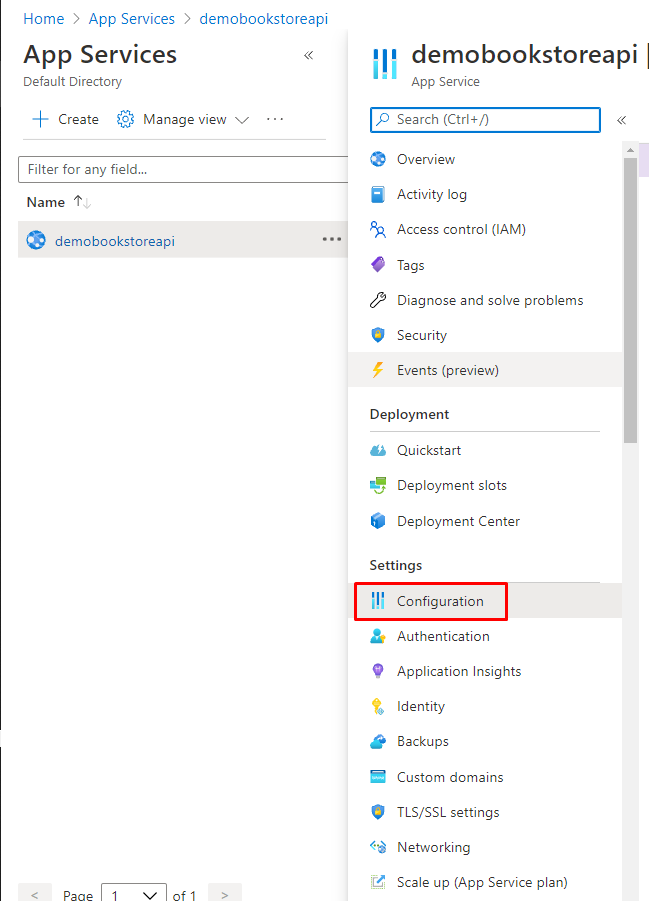Open the context menu ellipsis for demobookstoreapi row
Viewport: 649px width, 901px height.
click(x=332, y=239)
